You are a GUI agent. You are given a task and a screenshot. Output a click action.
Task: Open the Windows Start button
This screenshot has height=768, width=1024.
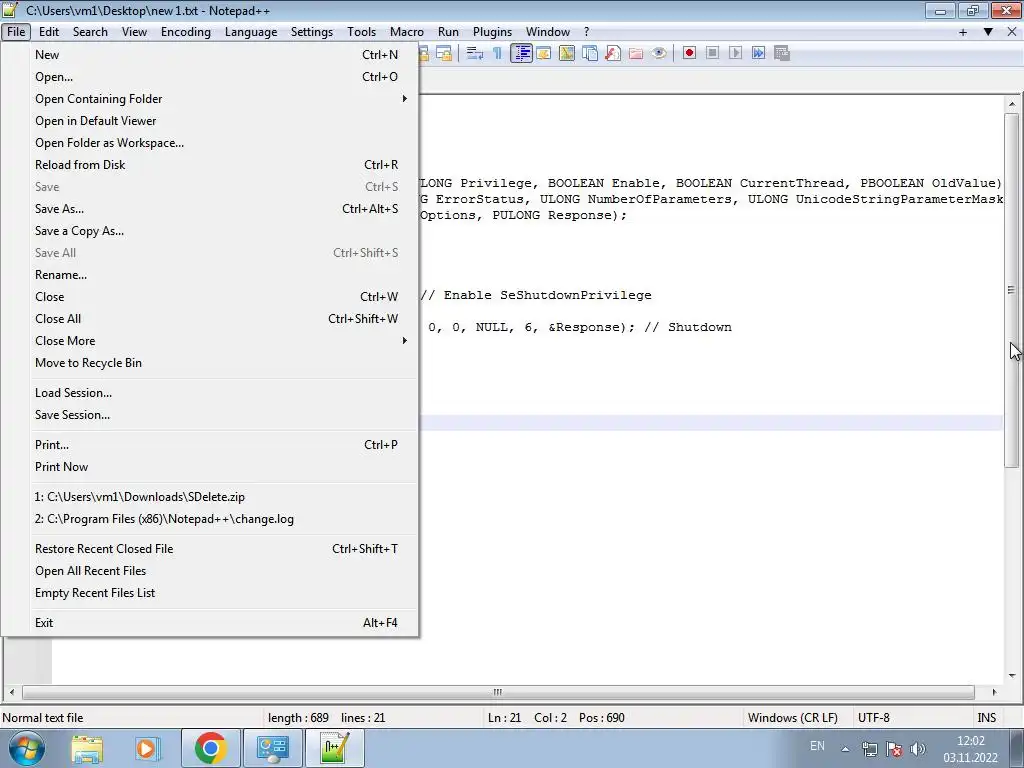[x=26, y=748]
